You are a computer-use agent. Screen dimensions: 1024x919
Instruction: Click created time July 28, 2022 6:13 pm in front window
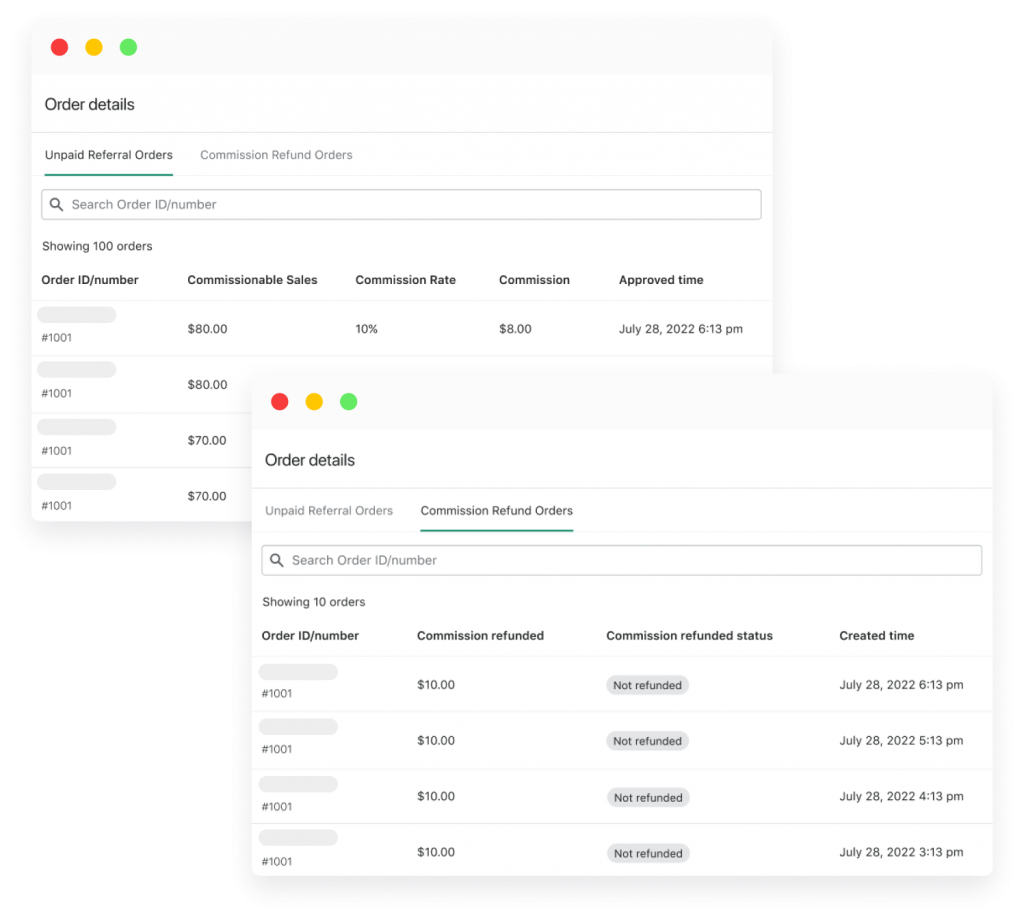coord(901,685)
